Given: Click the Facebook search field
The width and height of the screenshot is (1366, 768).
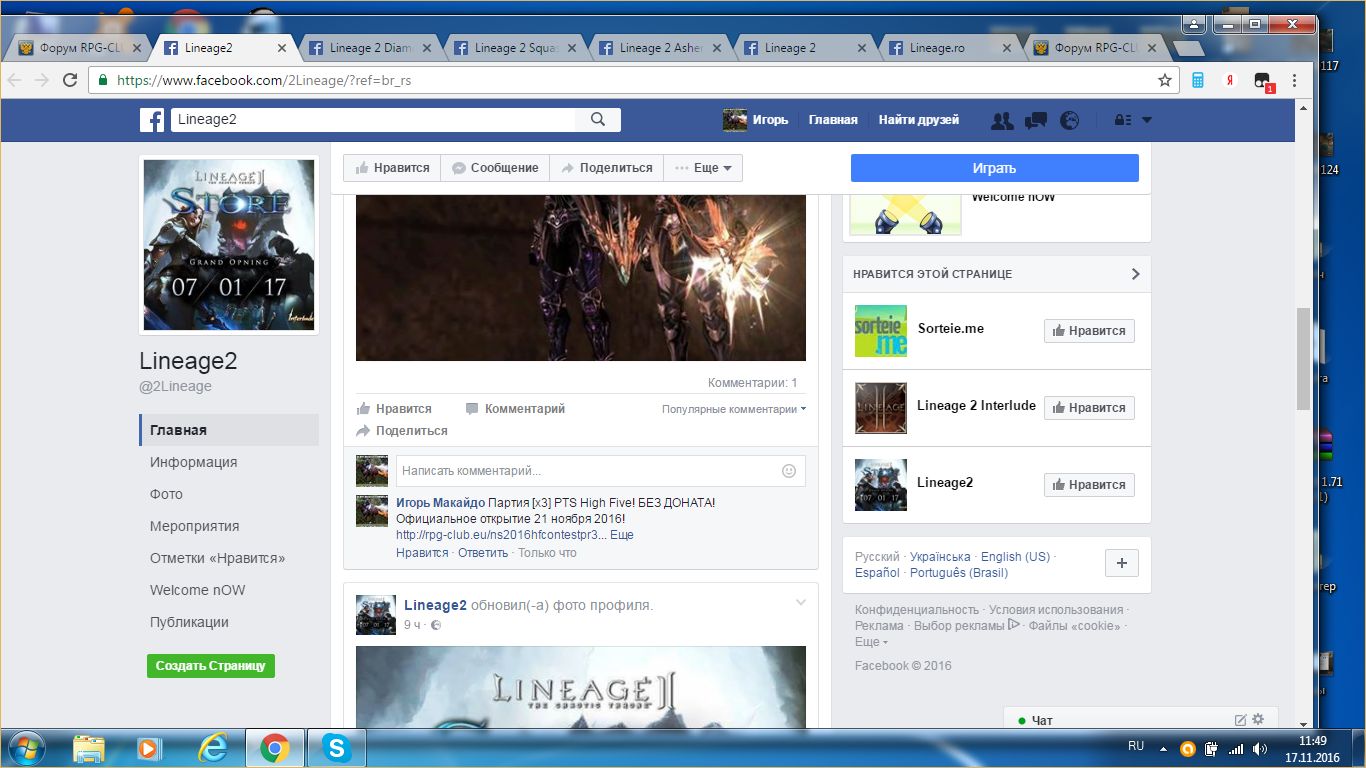Looking at the screenshot, I should tap(373, 120).
